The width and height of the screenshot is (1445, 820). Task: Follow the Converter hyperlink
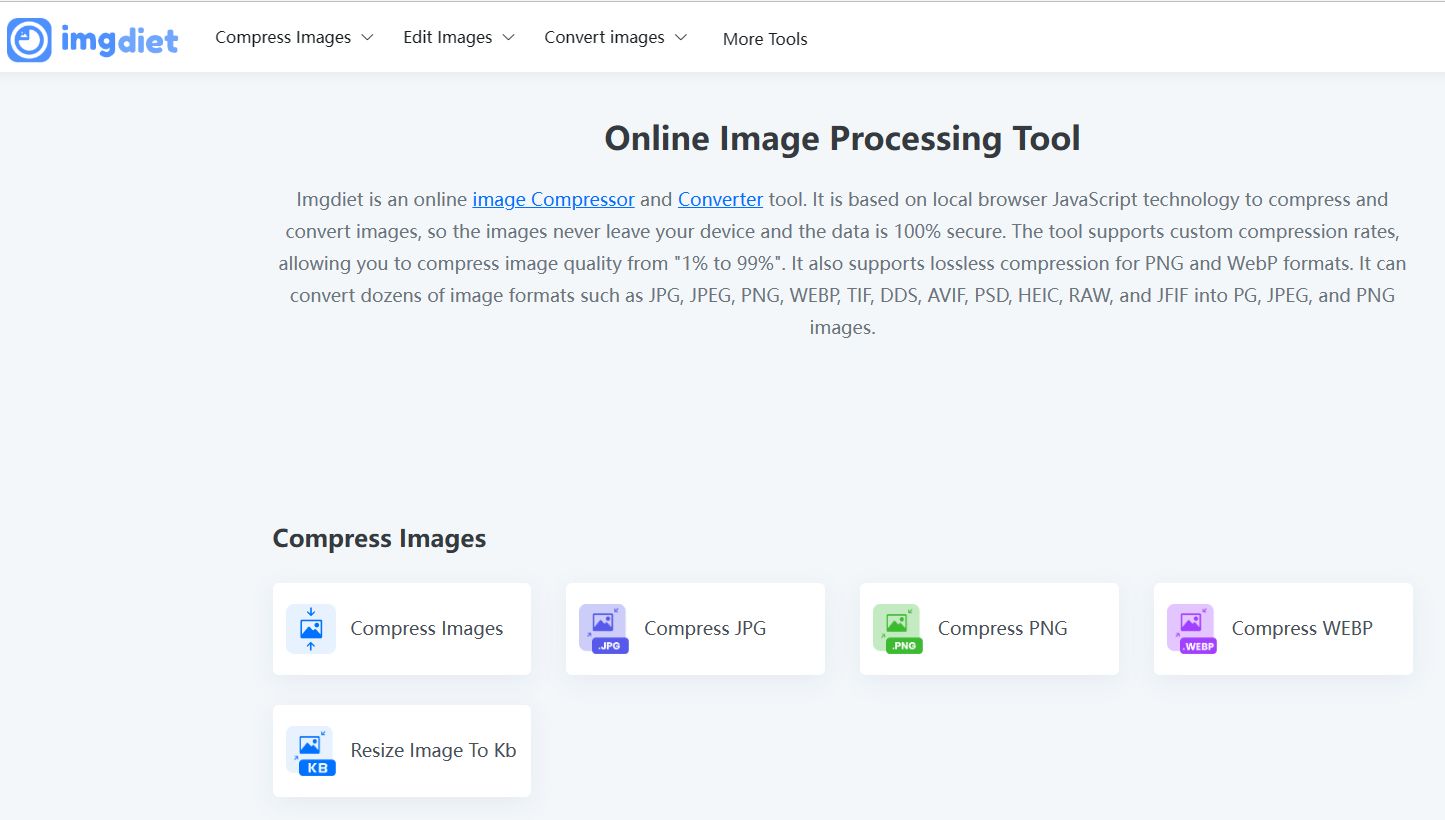click(720, 199)
